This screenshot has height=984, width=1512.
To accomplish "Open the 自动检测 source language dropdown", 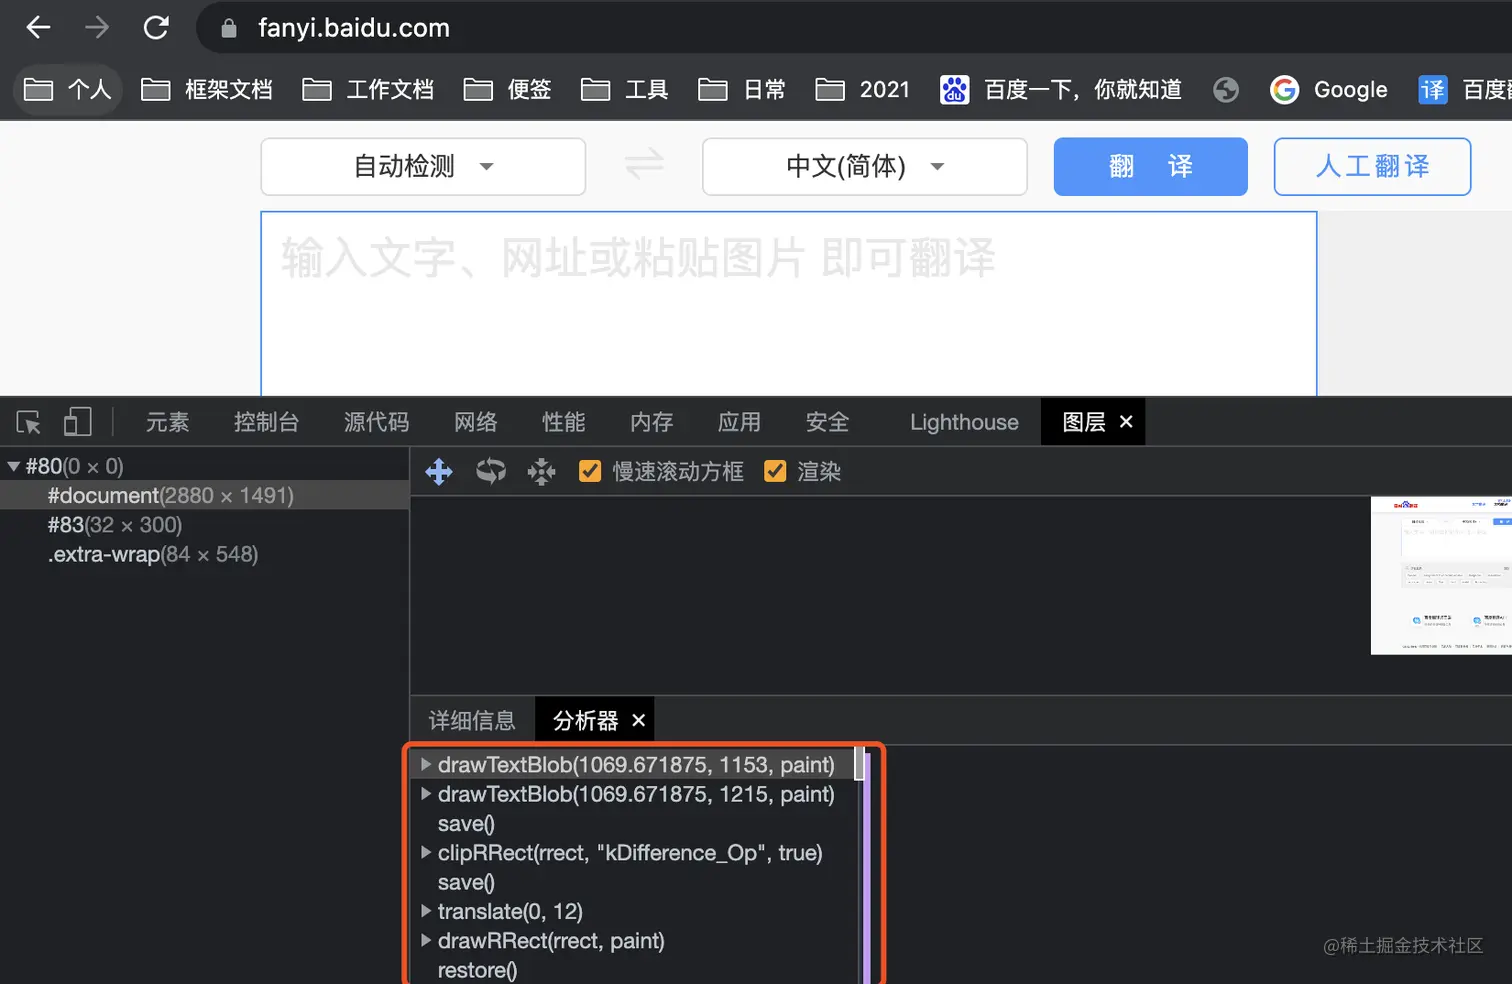I will click(422, 166).
